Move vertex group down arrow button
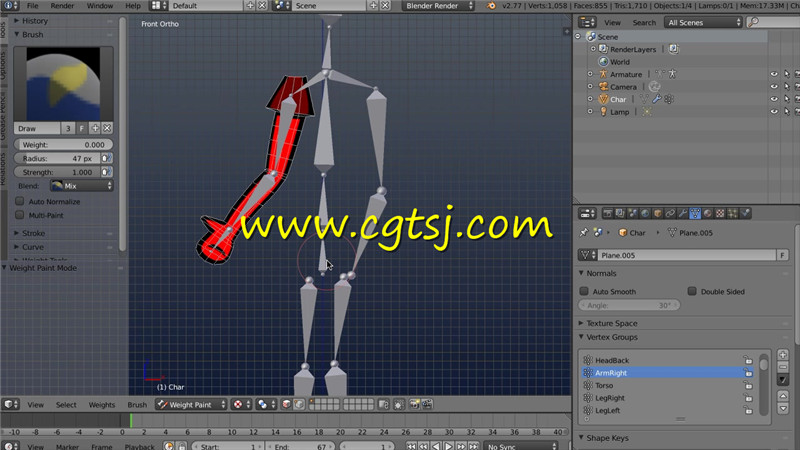The image size is (800, 450). 783,408
